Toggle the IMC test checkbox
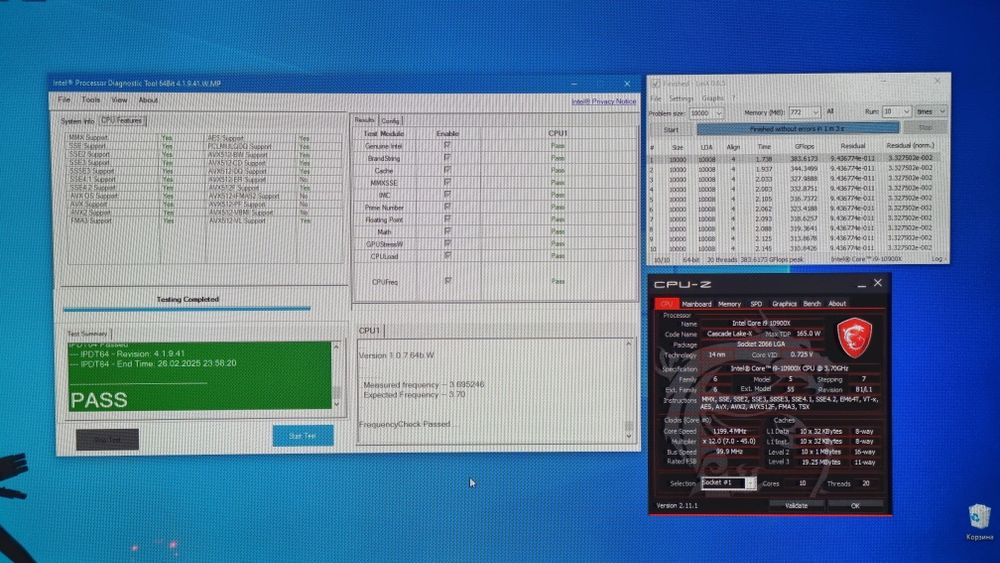Image resolution: width=1000 pixels, height=563 pixels. click(447, 194)
